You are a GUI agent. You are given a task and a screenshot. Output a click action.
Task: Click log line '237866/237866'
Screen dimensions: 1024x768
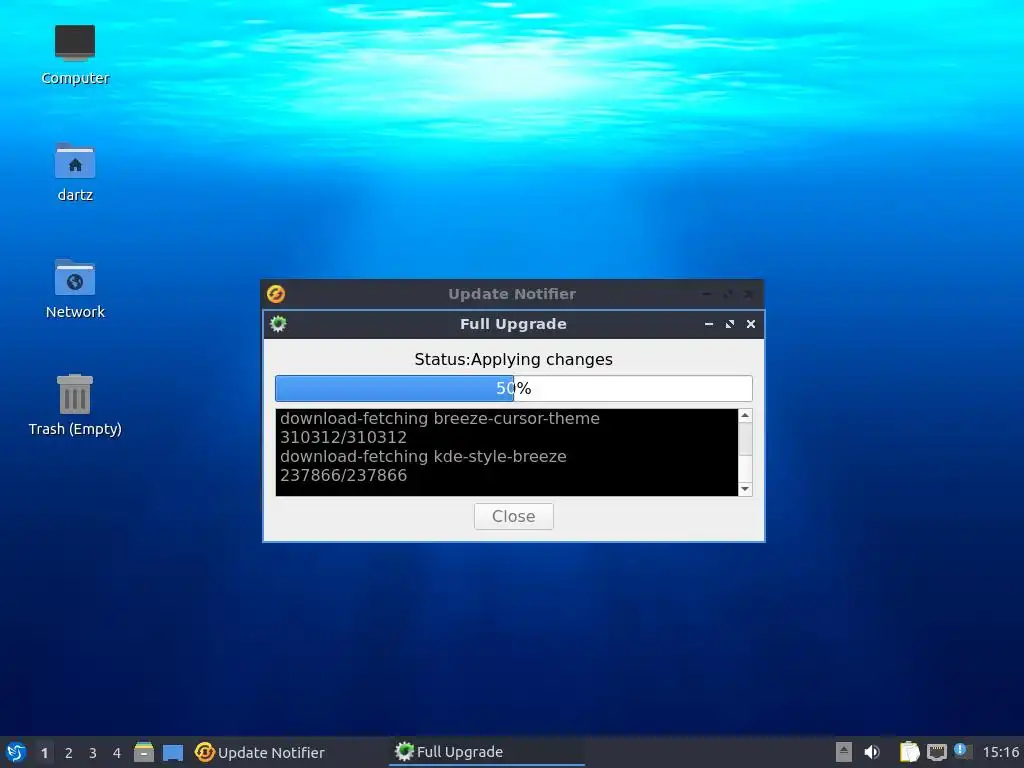tap(343, 475)
